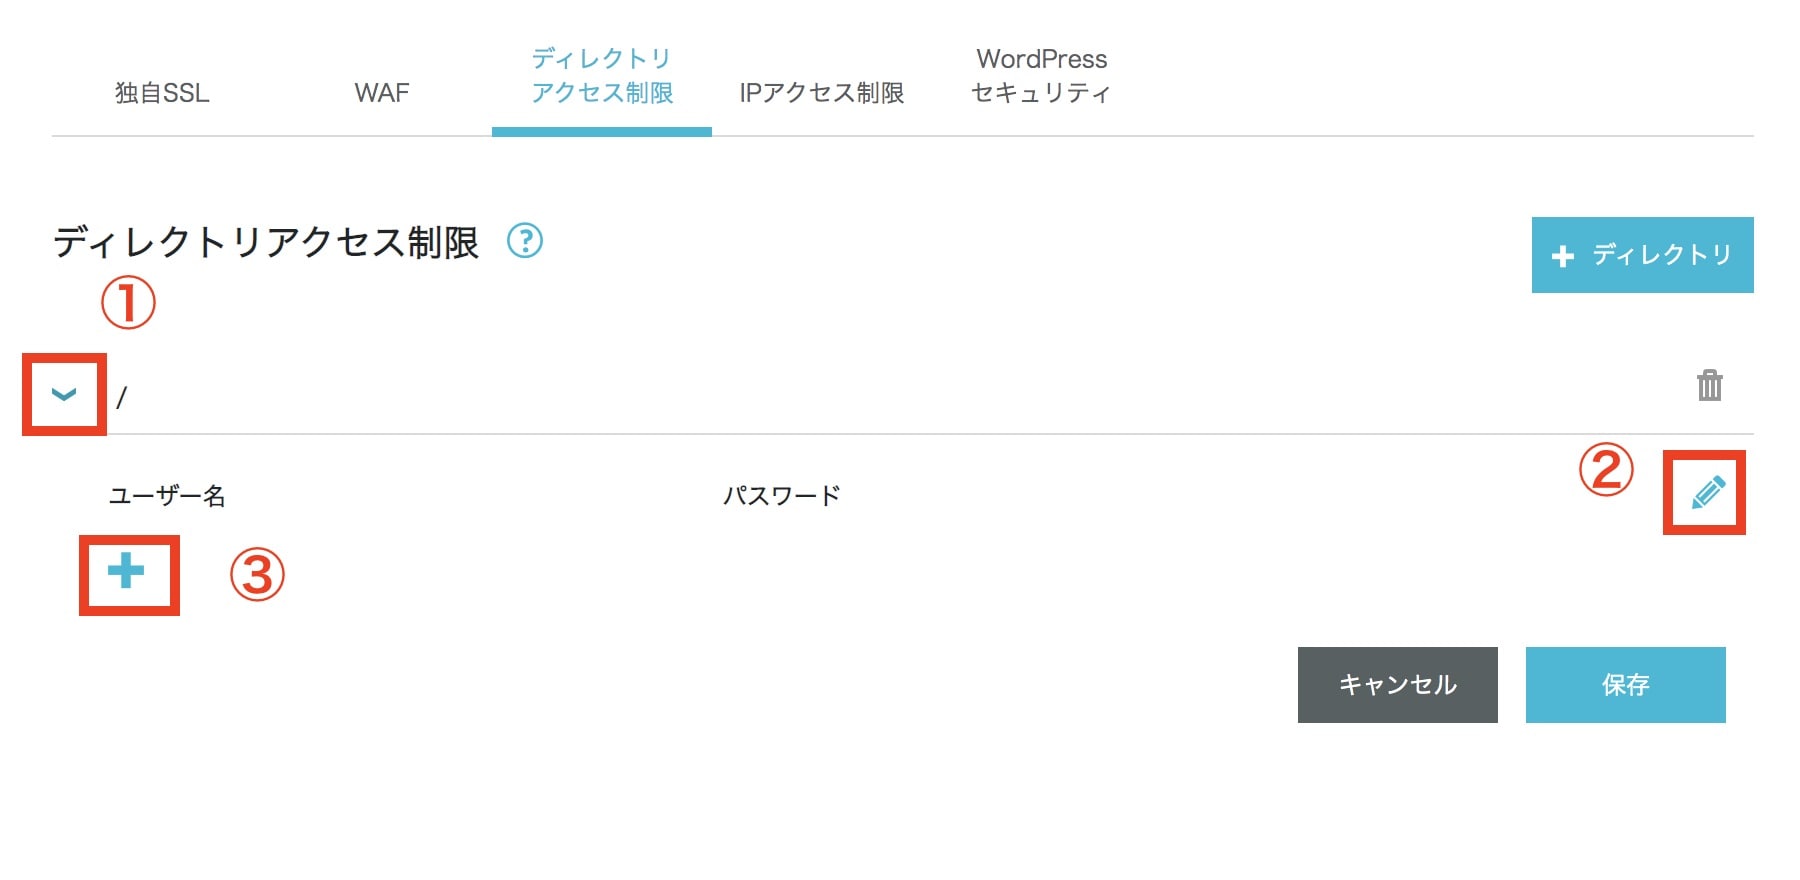Delete the root directory with trash icon

click(1710, 385)
